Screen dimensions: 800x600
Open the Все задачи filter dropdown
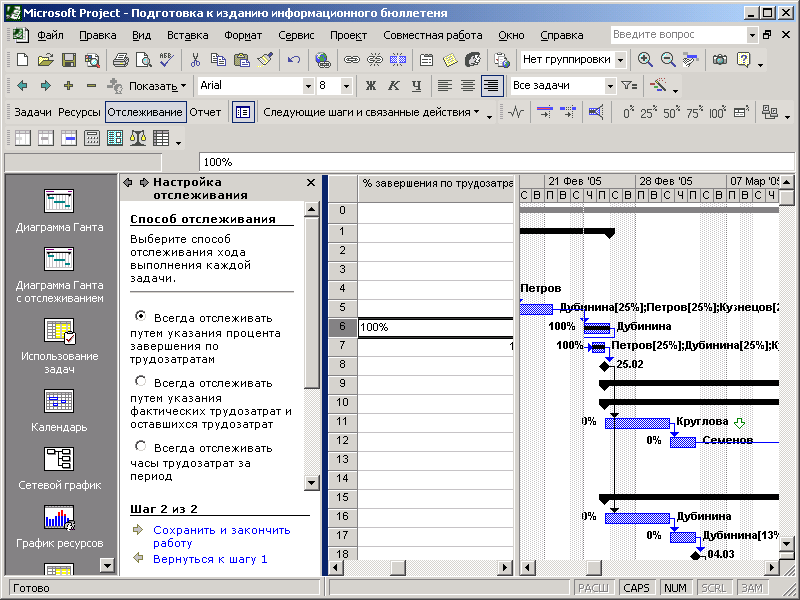(x=610, y=86)
